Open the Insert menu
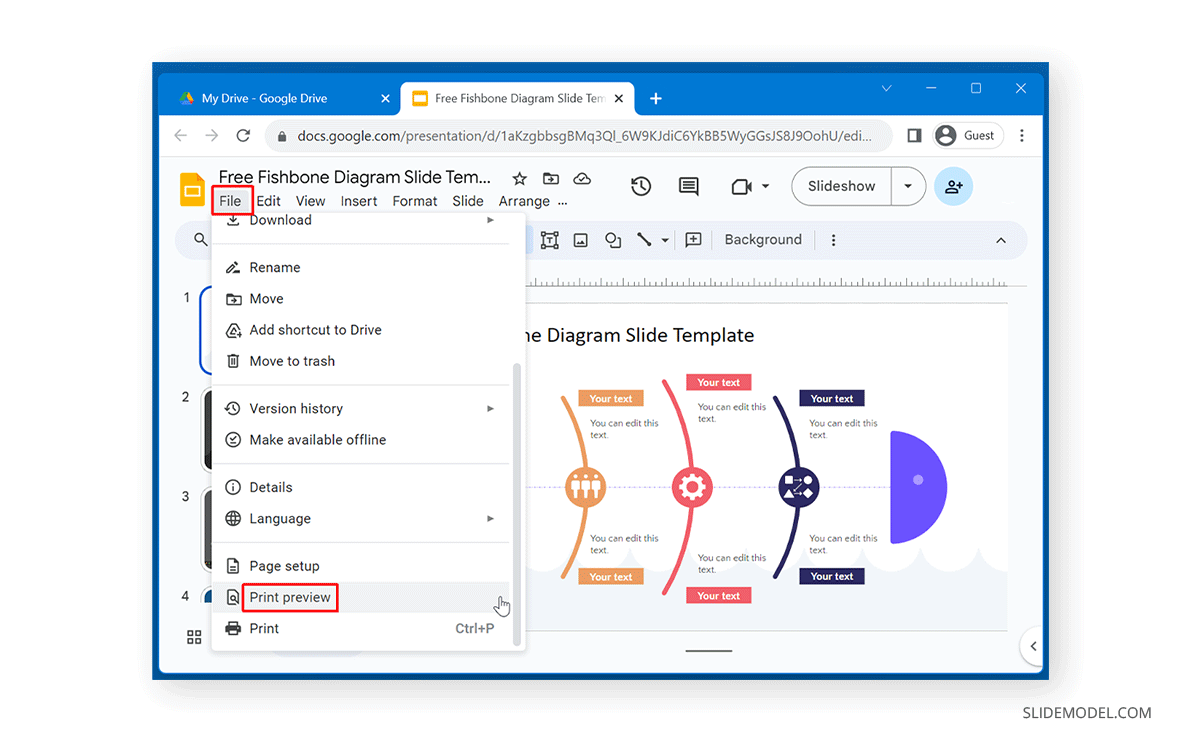 359,200
